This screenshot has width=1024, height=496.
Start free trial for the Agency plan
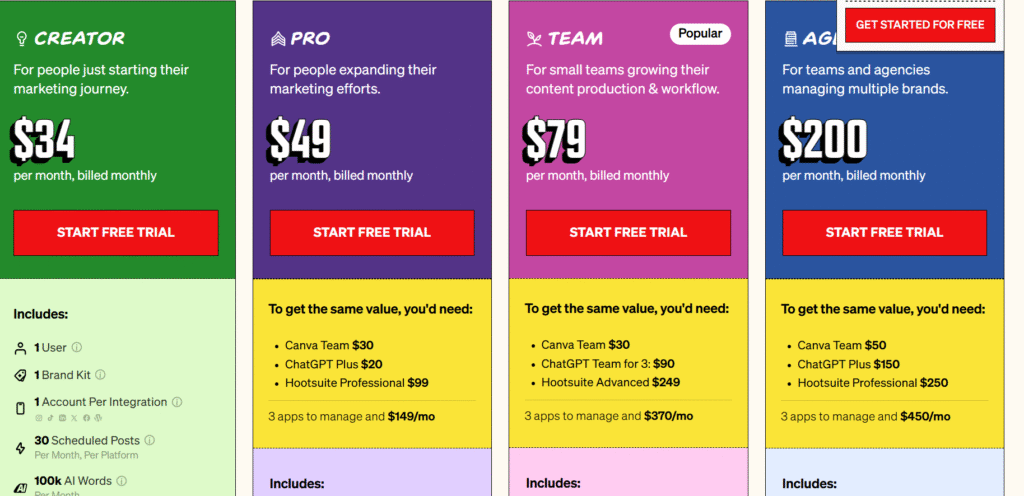click(x=884, y=232)
